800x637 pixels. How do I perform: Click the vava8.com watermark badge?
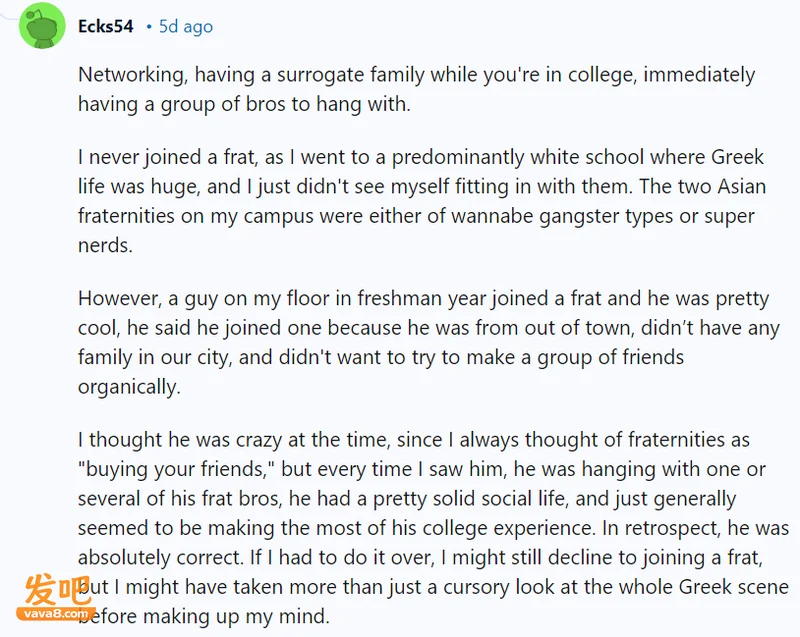coord(56,613)
